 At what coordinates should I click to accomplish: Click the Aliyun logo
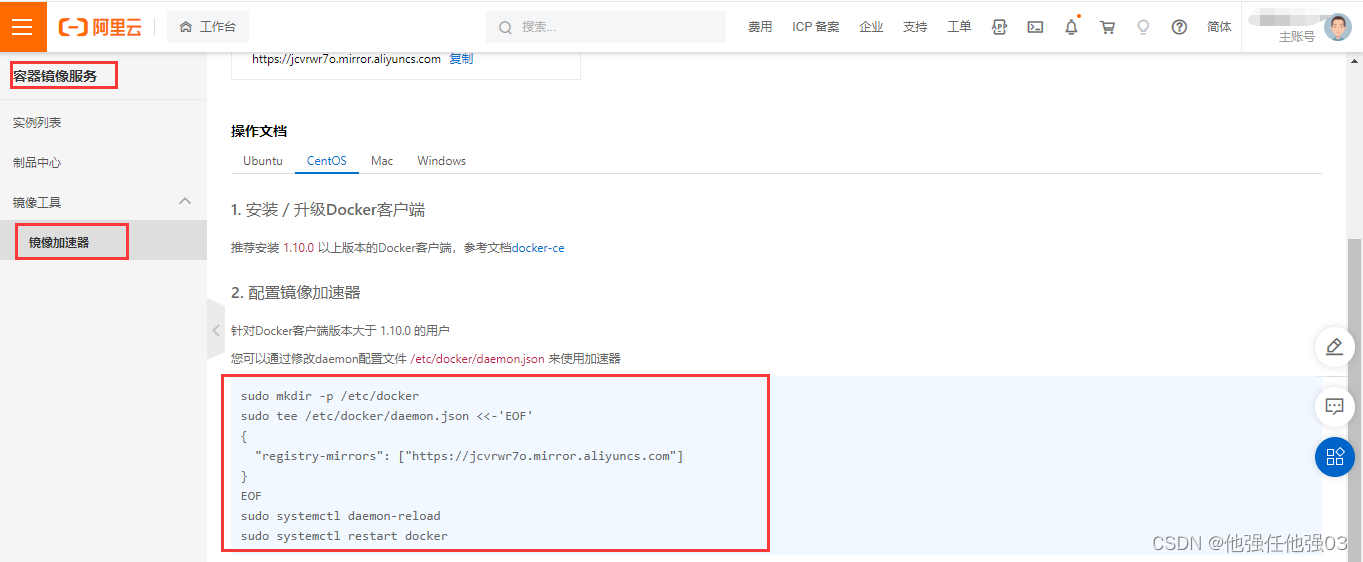(x=100, y=27)
